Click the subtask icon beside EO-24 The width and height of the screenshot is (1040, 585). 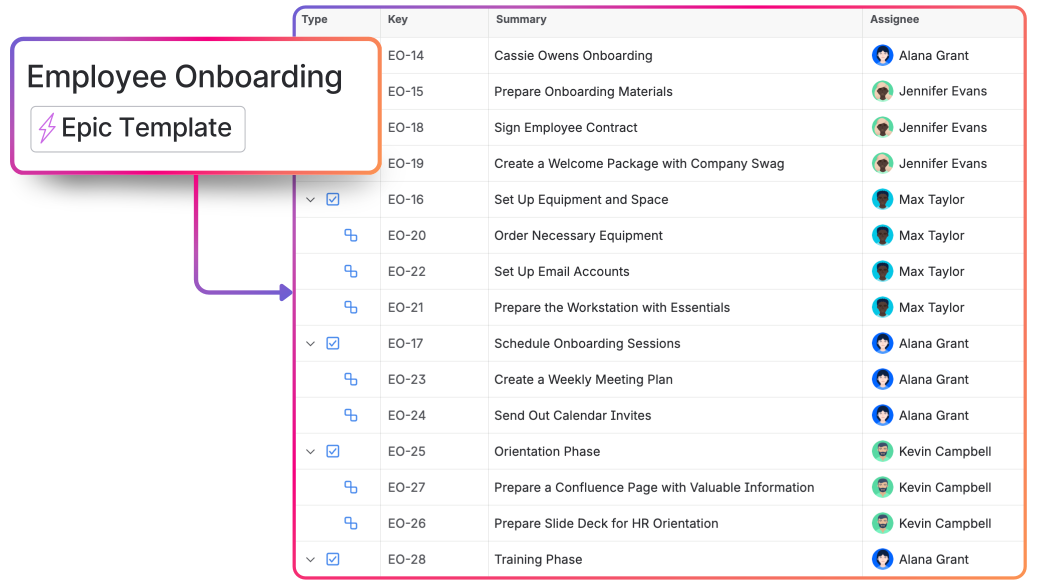(x=351, y=415)
